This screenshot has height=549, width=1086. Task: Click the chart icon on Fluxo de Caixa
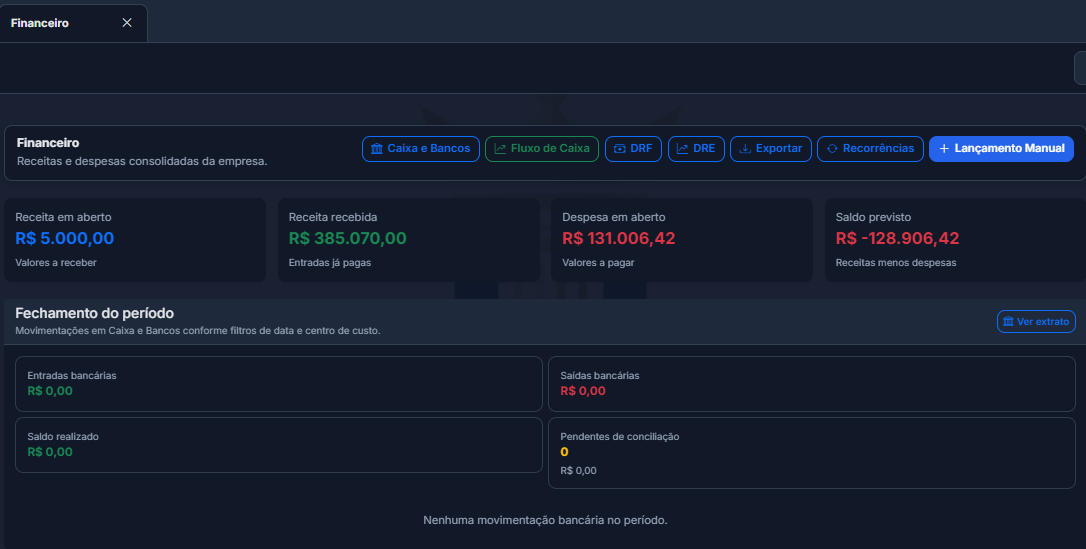[x=500, y=149]
